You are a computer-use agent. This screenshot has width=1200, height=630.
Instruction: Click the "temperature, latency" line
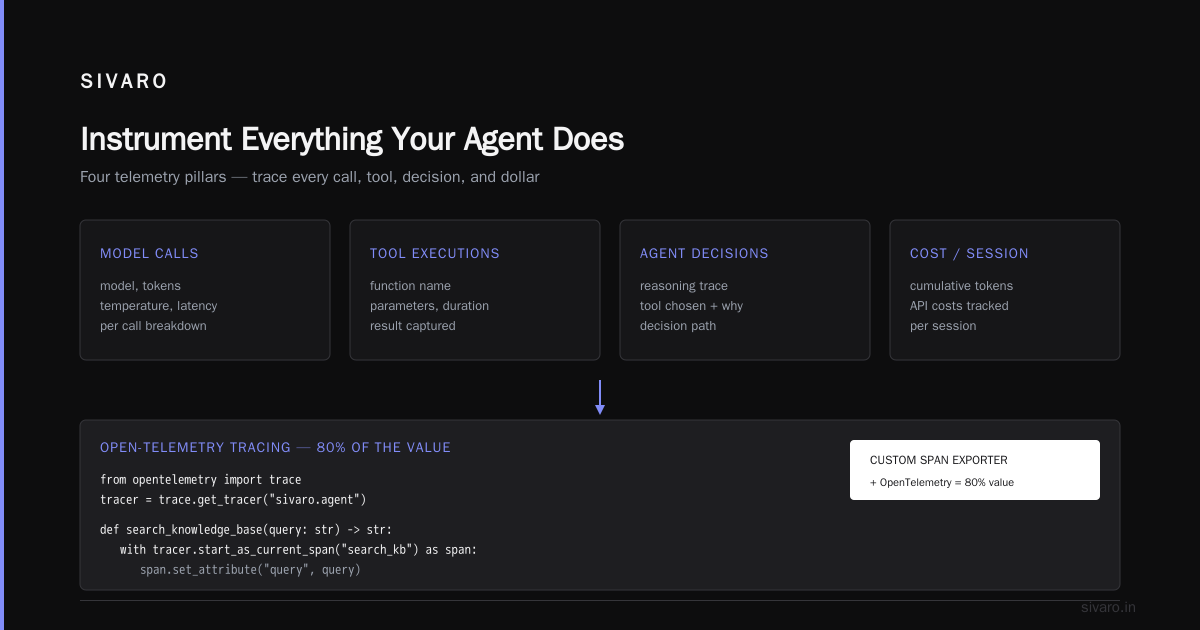pos(158,306)
